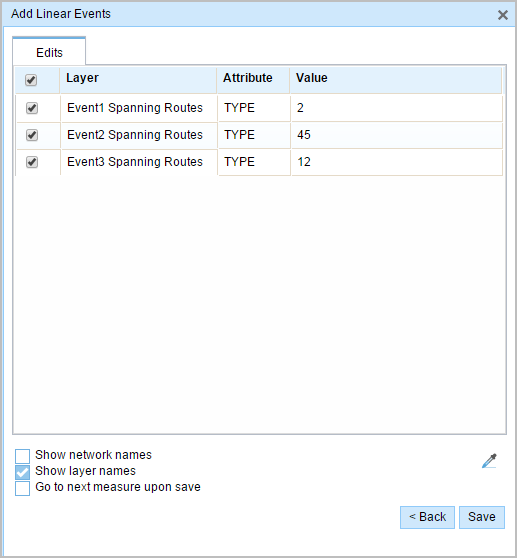Uncheck the Event3 Spanning Routes checkbox

(32, 162)
